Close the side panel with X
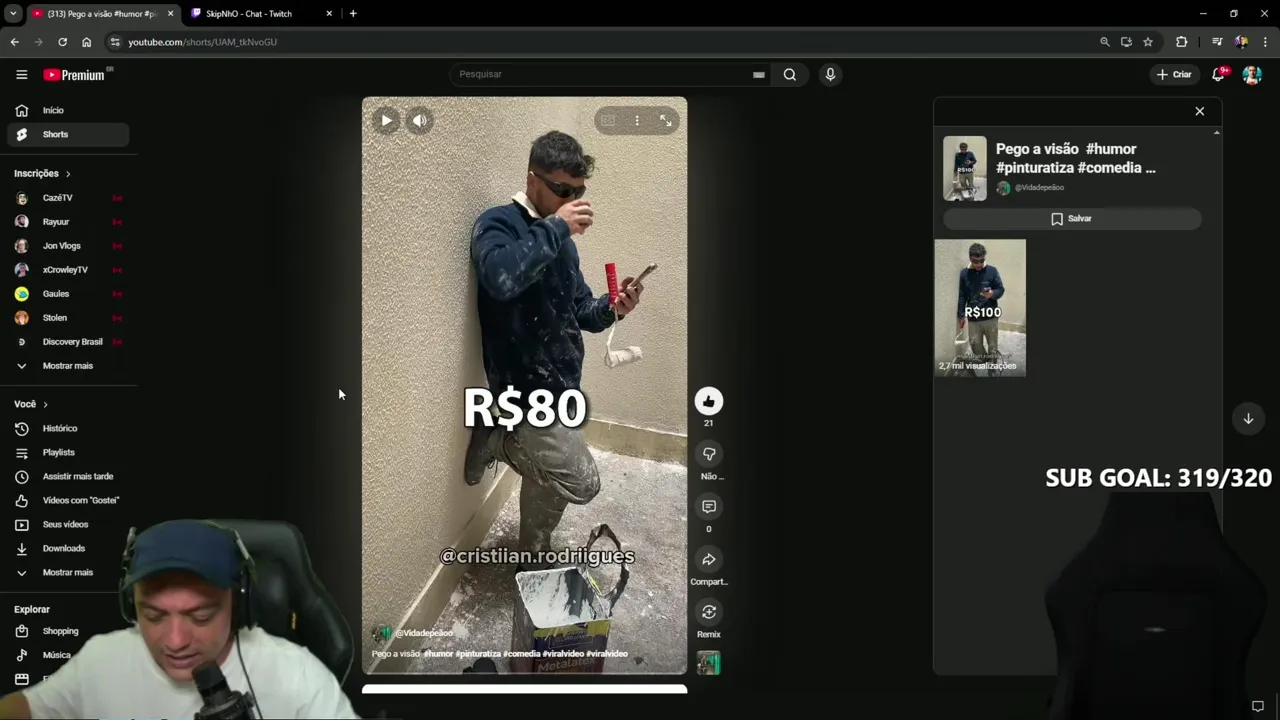1280x720 pixels. pos(1200,111)
